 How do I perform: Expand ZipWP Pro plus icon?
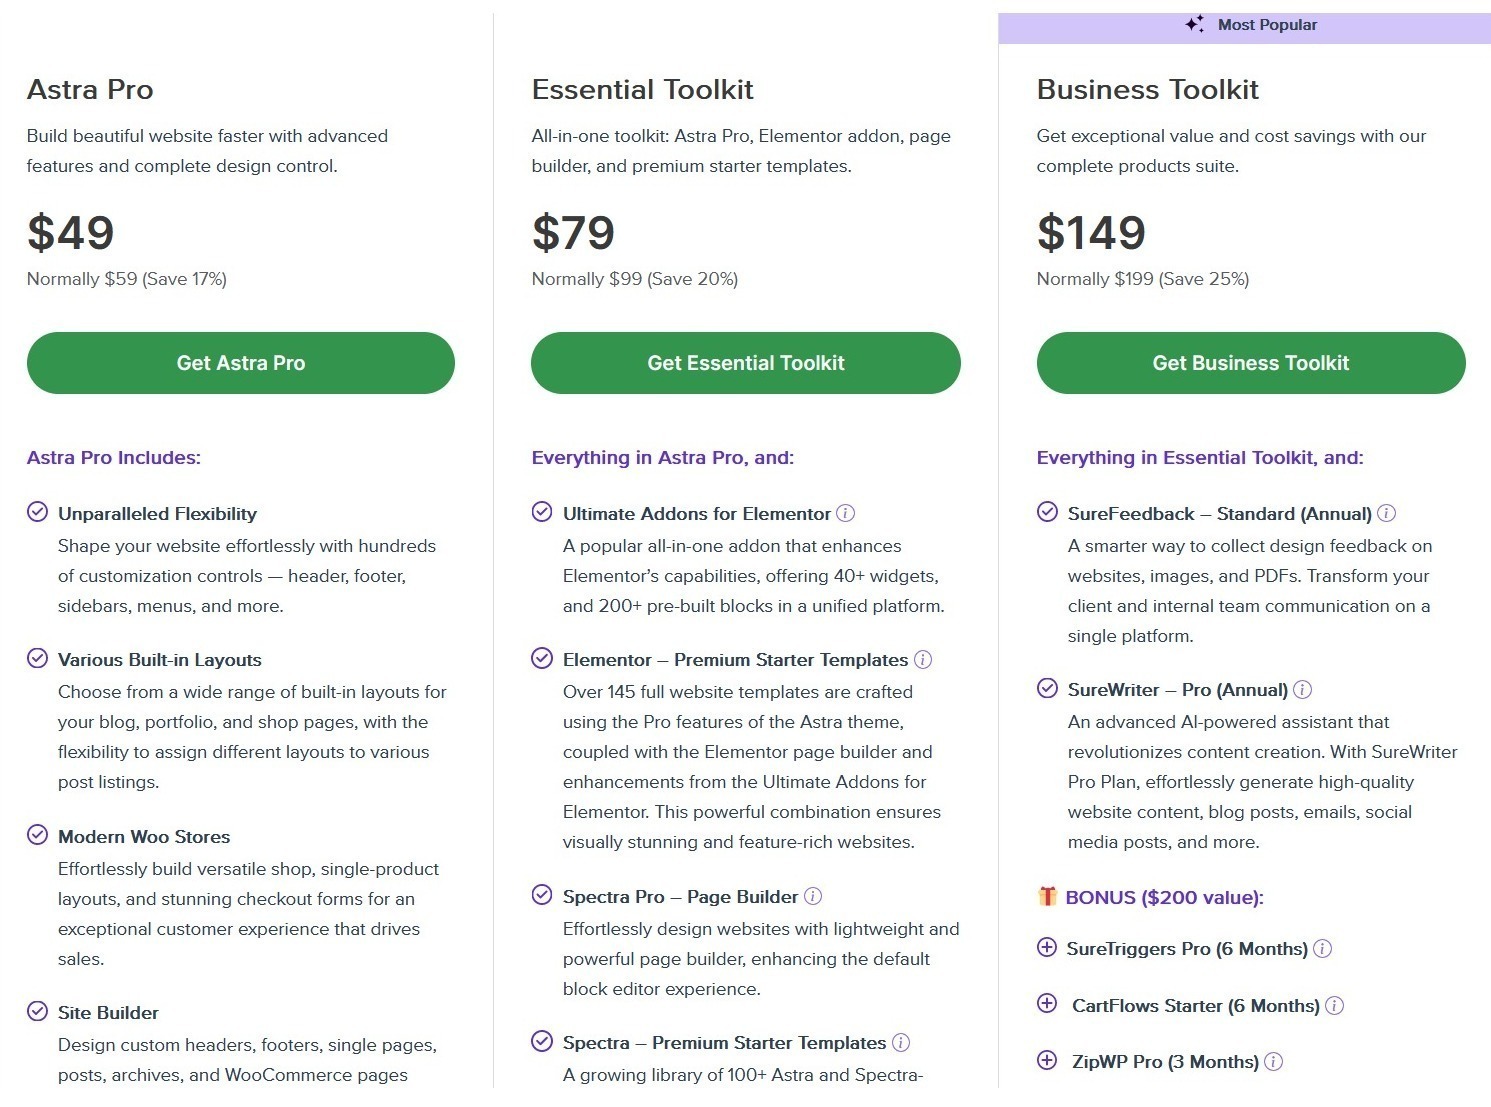[x=1047, y=1061]
